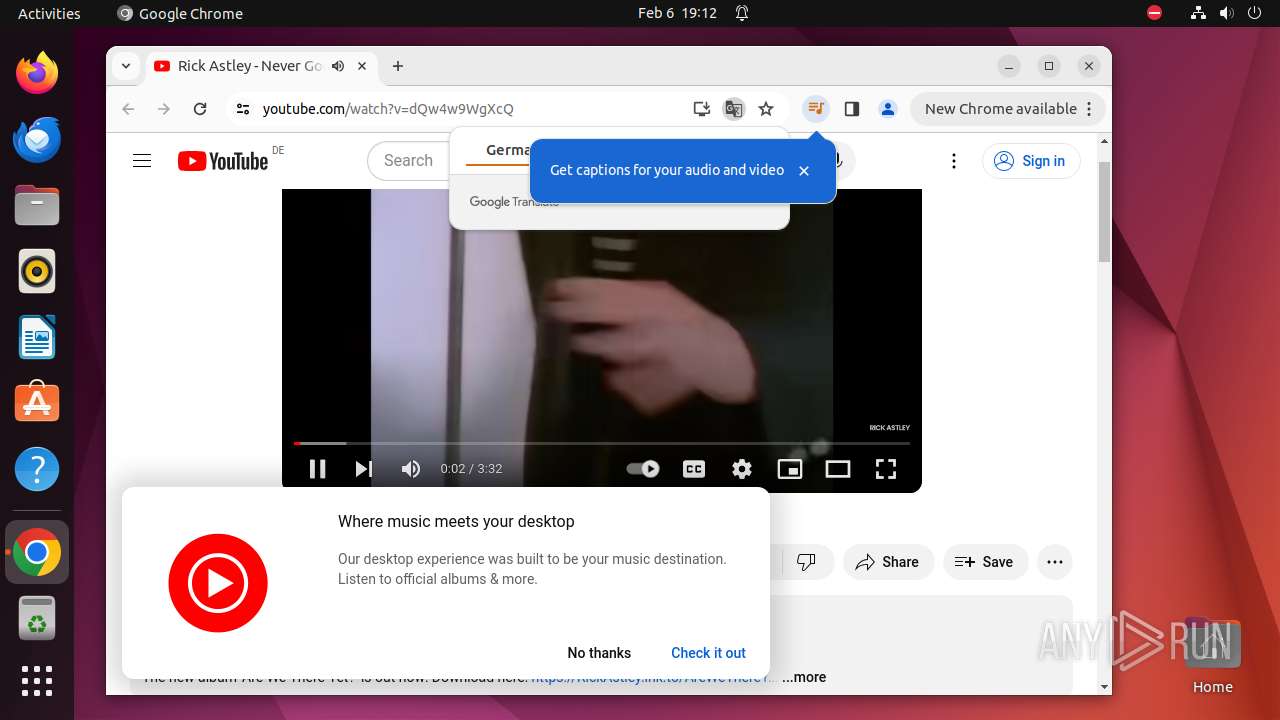Go back in Chrome

(128, 109)
